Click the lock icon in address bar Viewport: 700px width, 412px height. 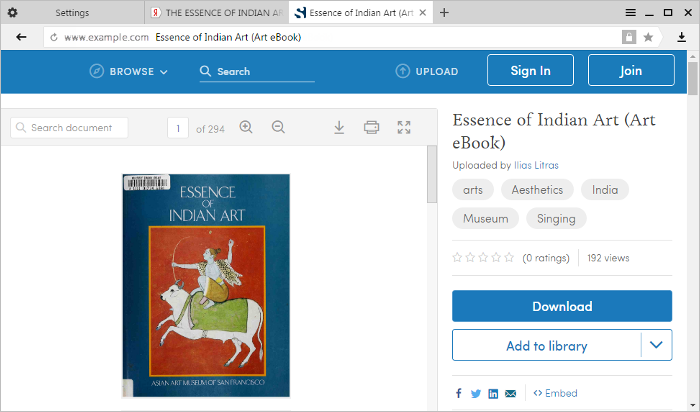click(629, 37)
